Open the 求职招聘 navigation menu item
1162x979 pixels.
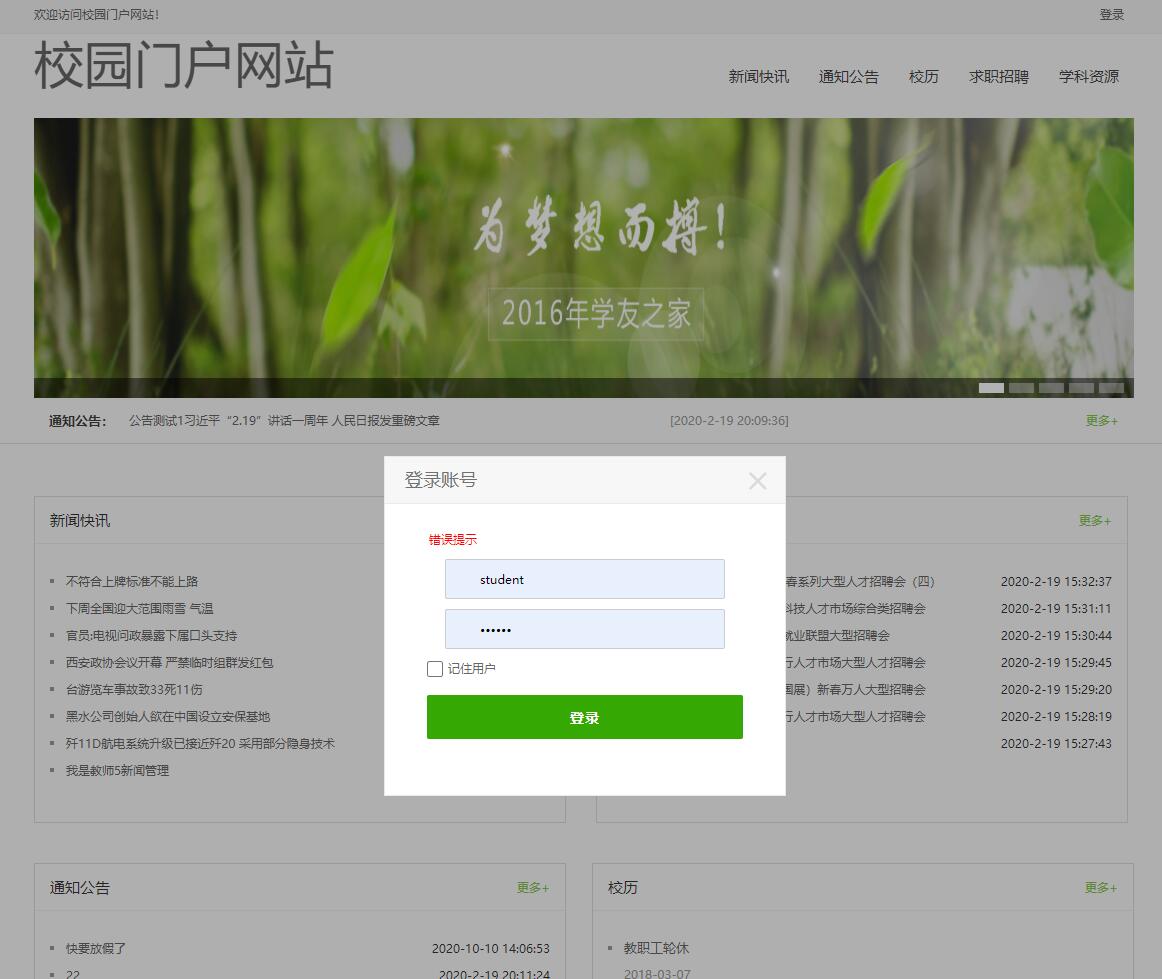coord(999,77)
